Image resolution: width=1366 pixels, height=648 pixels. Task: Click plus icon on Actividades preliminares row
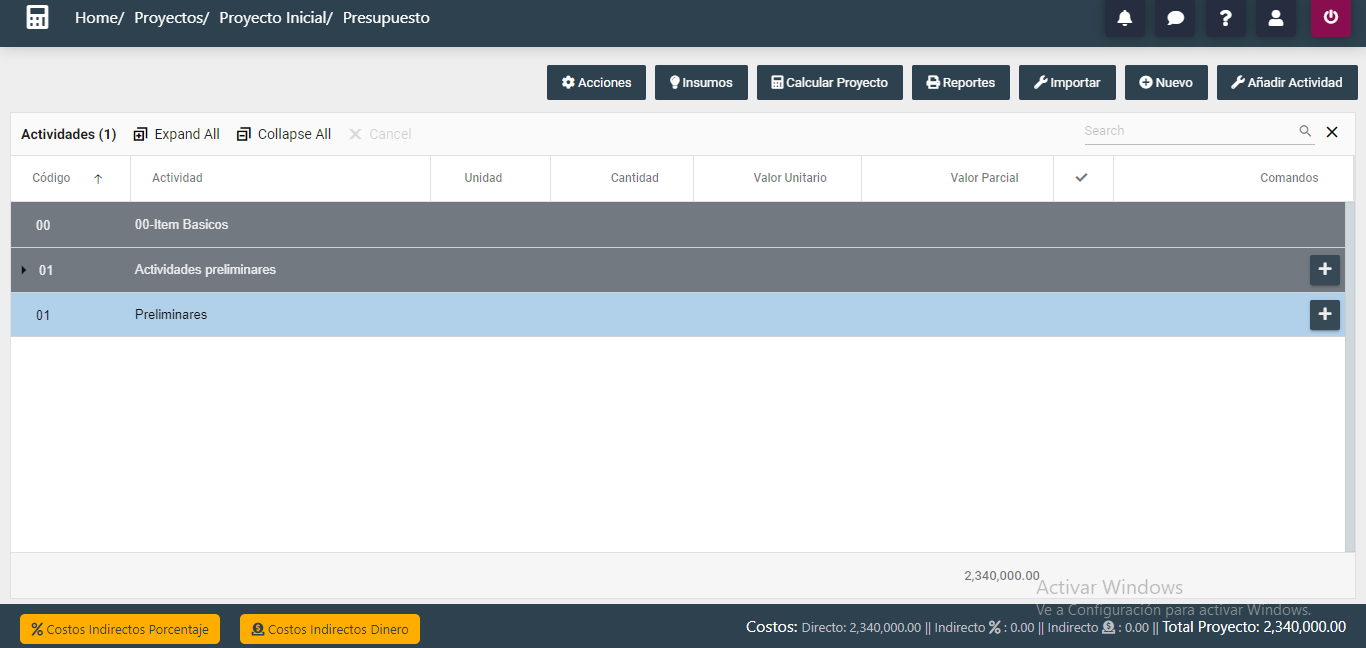pyautogui.click(x=1325, y=270)
